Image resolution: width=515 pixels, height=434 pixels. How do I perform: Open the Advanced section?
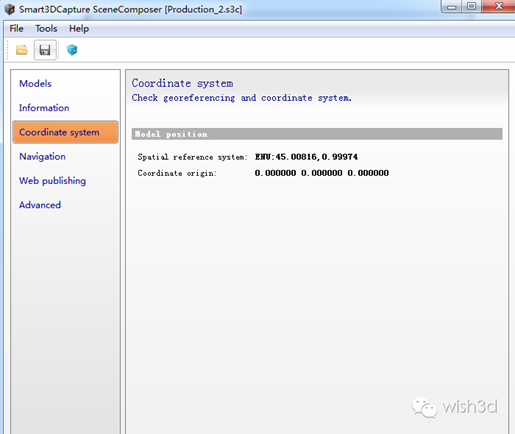point(40,205)
